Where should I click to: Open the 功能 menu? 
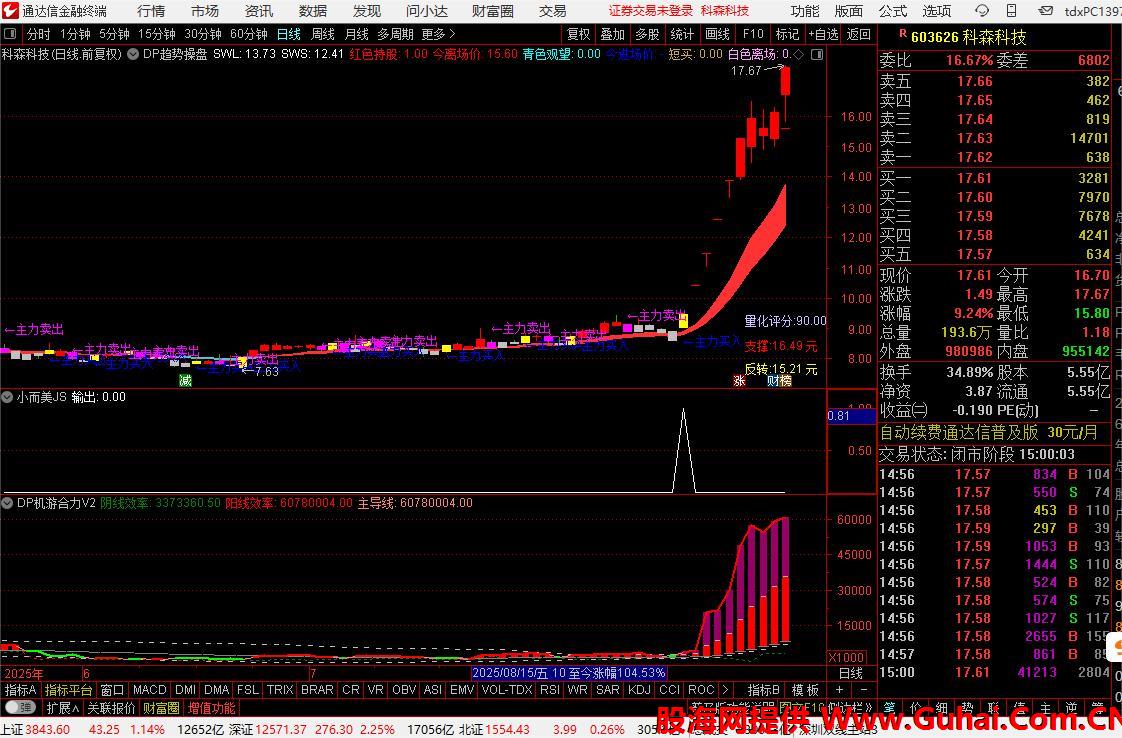805,11
